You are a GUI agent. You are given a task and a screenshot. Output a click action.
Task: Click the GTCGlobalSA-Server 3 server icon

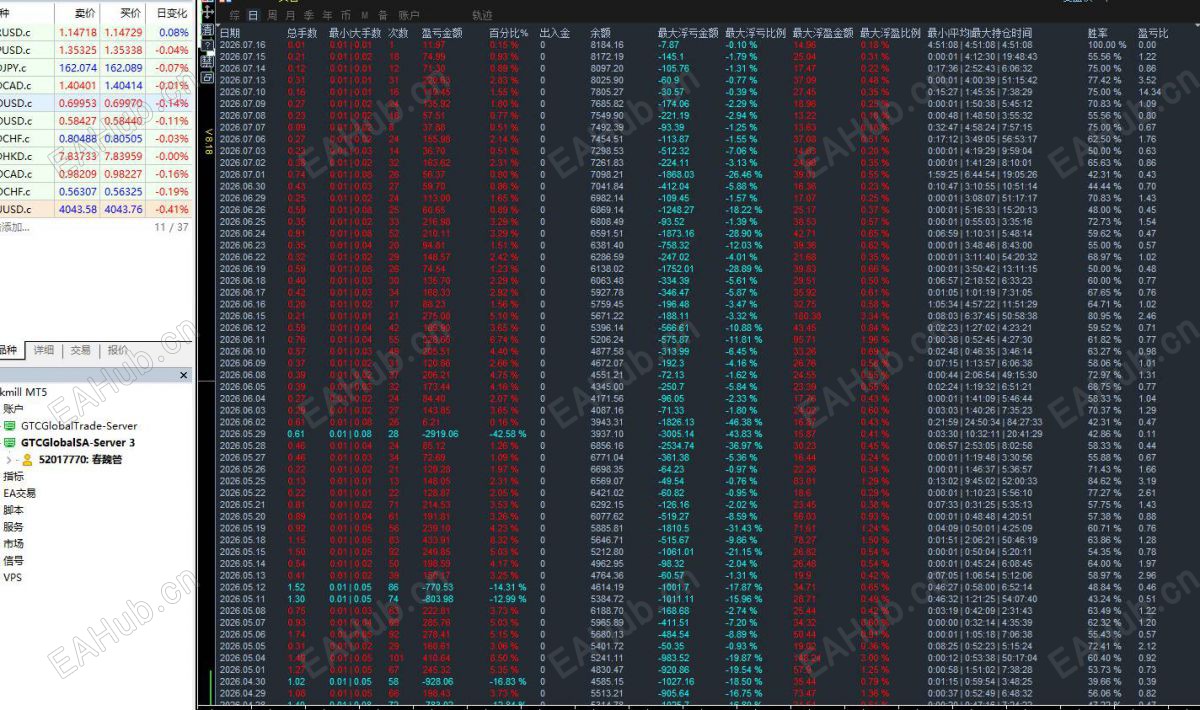coord(10,442)
